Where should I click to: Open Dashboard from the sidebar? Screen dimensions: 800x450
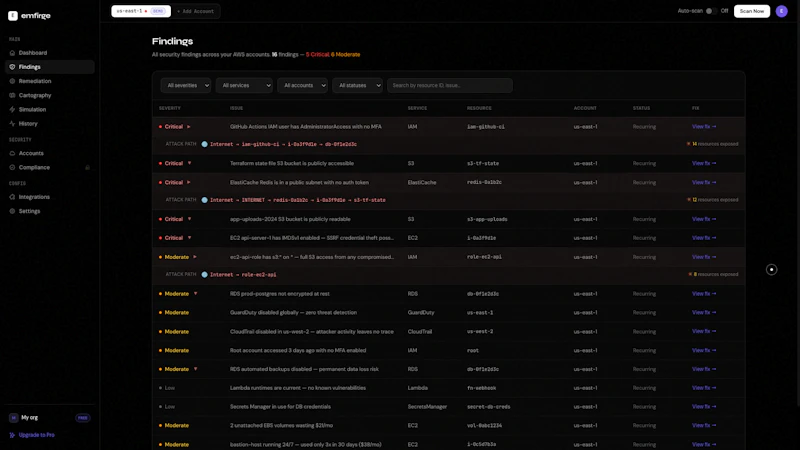(49, 53)
